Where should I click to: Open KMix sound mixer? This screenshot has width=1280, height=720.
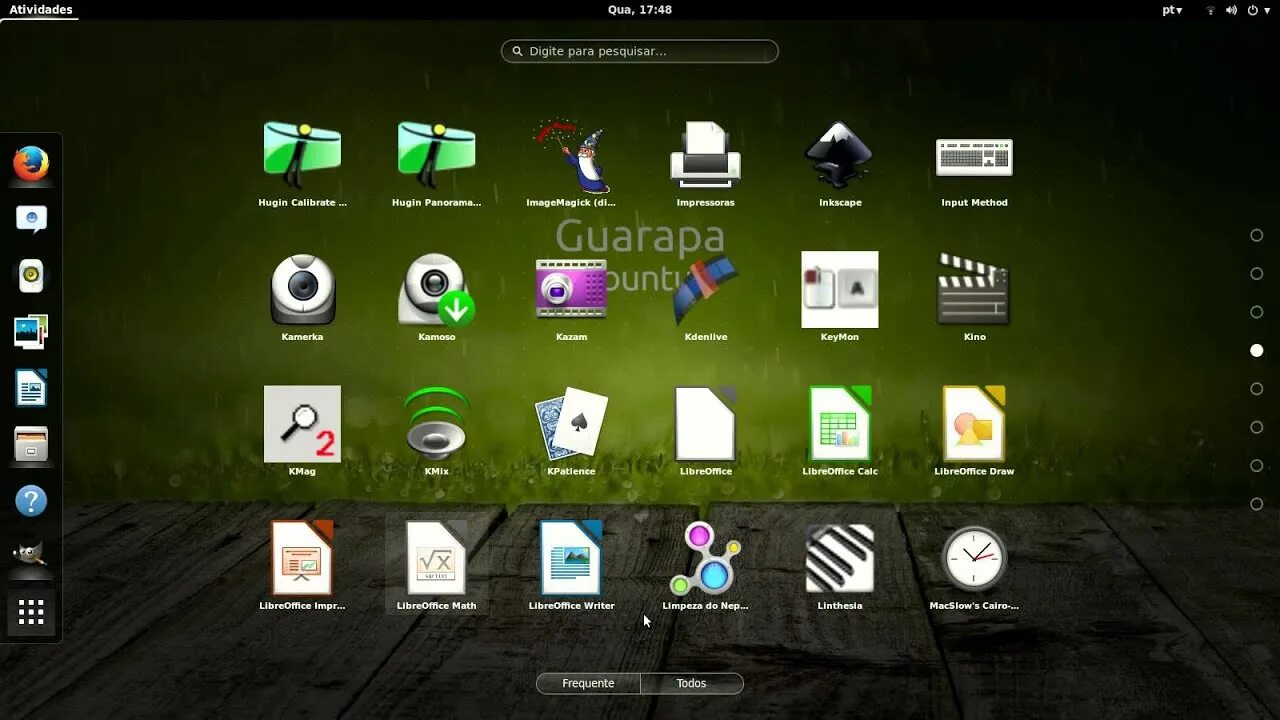pyautogui.click(x=436, y=433)
